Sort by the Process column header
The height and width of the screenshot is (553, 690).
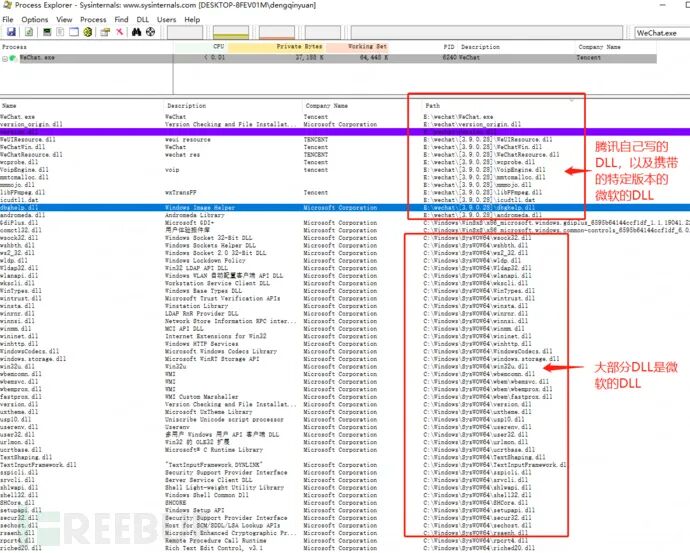click(87, 47)
